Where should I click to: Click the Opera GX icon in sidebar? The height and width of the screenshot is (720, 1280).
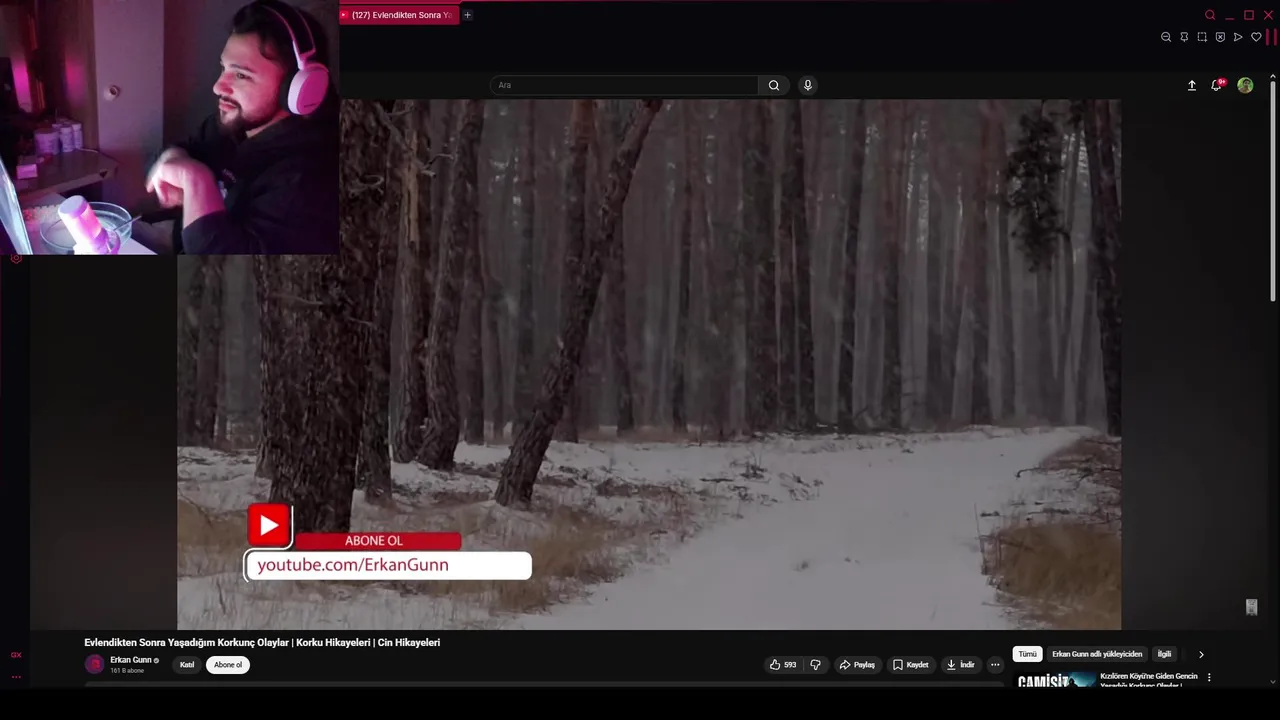[x=16, y=655]
